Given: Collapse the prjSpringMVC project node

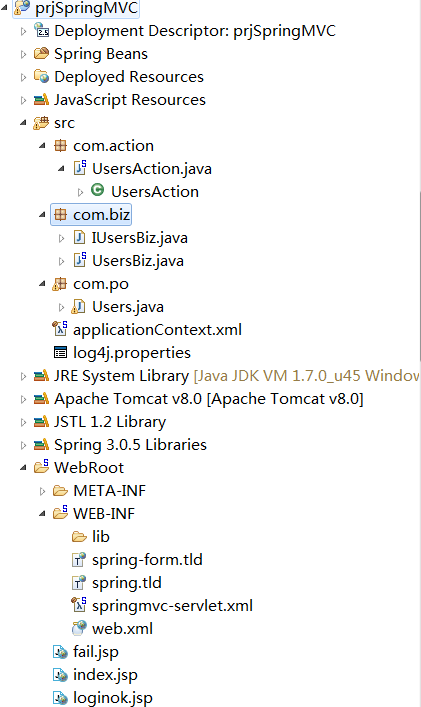Looking at the screenshot, I should (x=5, y=8).
